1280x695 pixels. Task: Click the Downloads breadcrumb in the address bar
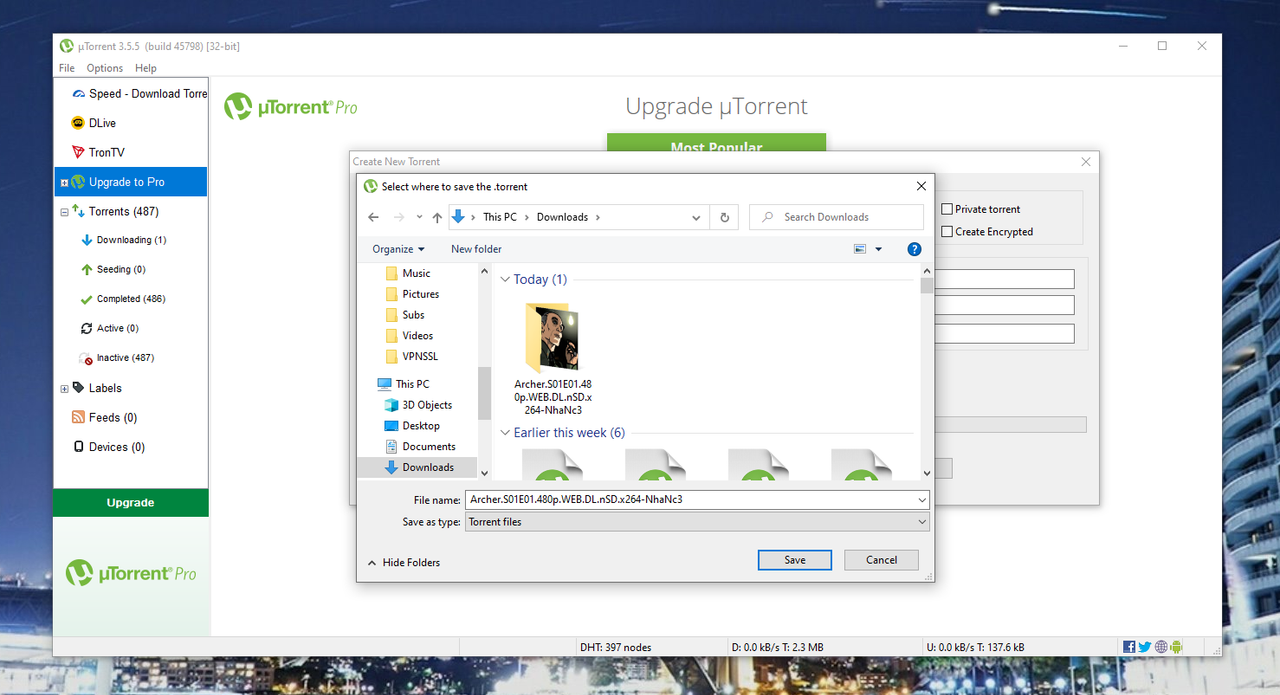click(562, 217)
